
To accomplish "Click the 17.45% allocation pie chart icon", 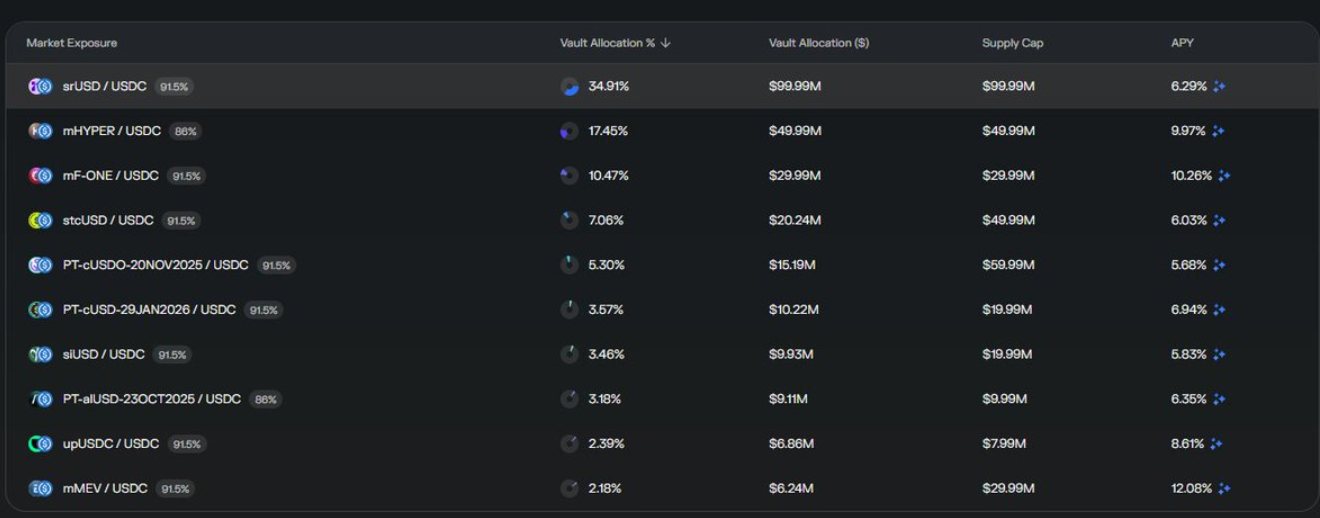I will pos(570,131).
